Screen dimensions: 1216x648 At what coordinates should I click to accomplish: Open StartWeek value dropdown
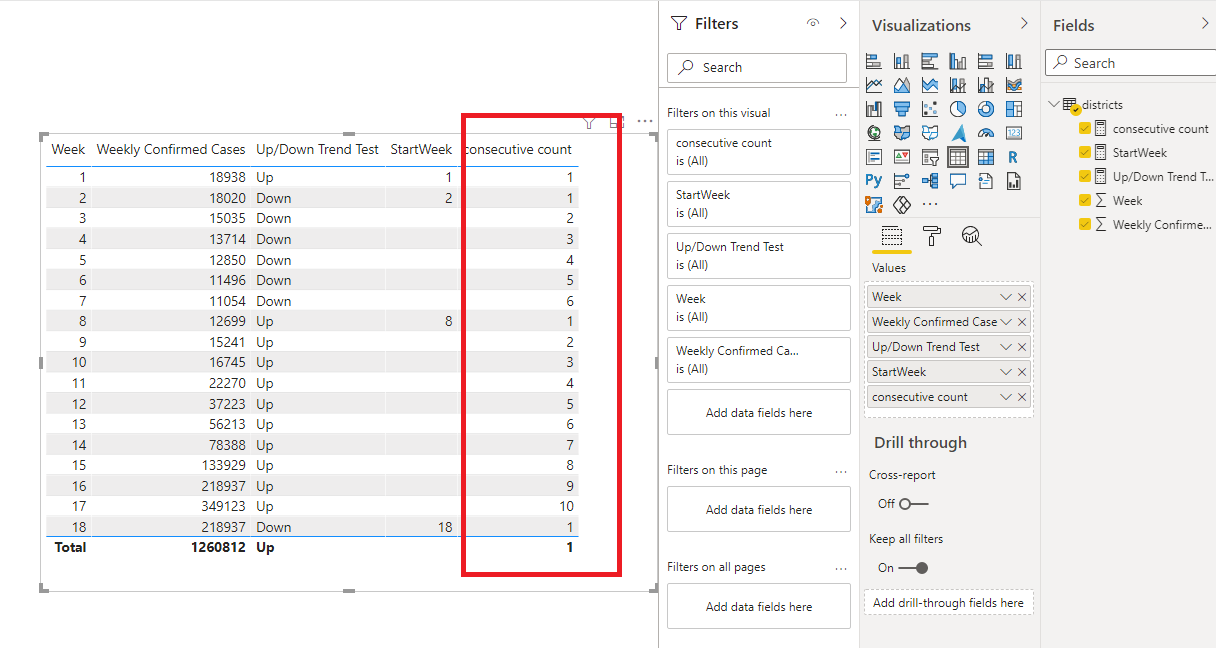(1006, 372)
